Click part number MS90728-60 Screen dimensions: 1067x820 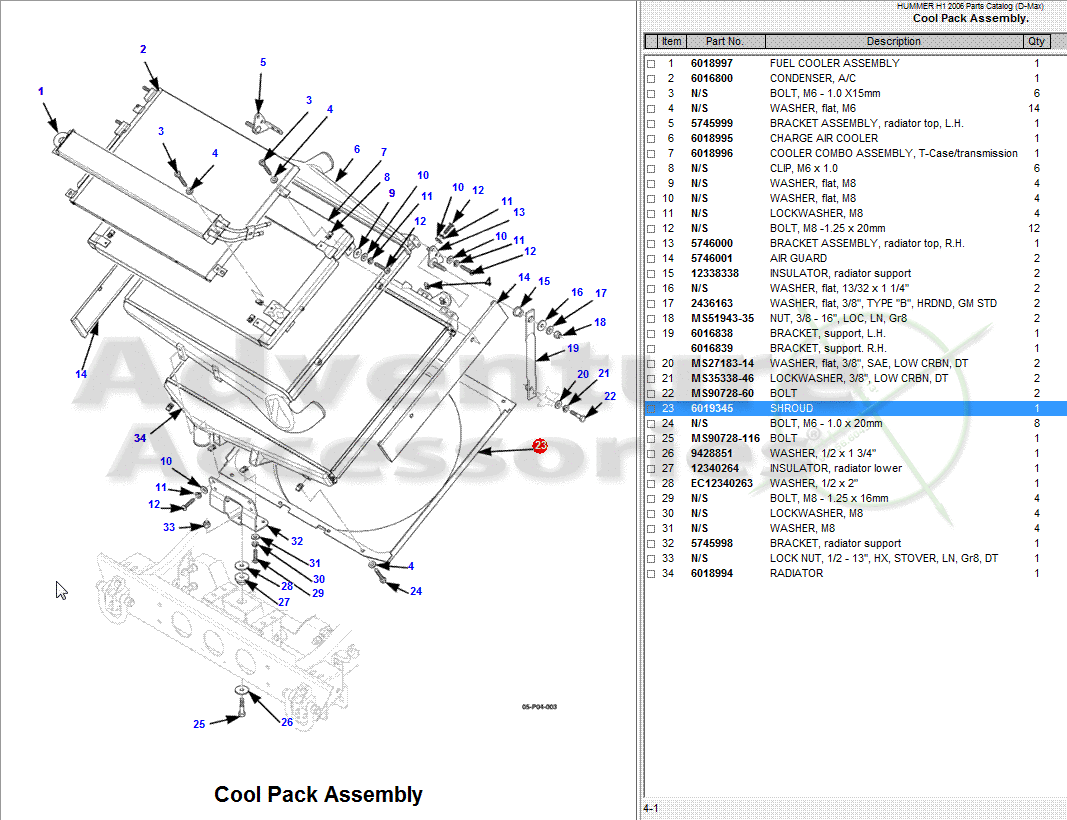click(x=723, y=393)
